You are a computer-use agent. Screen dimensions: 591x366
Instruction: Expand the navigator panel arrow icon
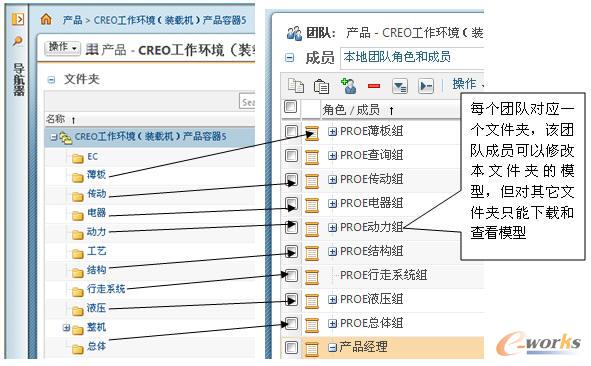click(x=18, y=19)
